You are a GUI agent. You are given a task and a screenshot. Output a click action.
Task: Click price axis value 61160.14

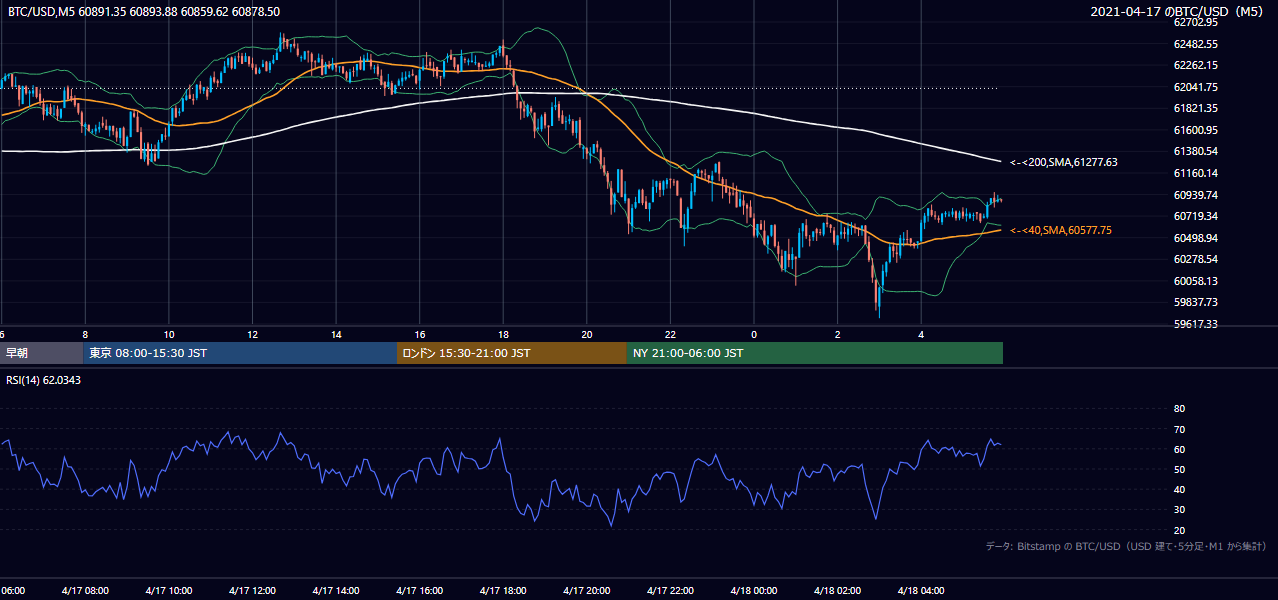(x=1195, y=173)
